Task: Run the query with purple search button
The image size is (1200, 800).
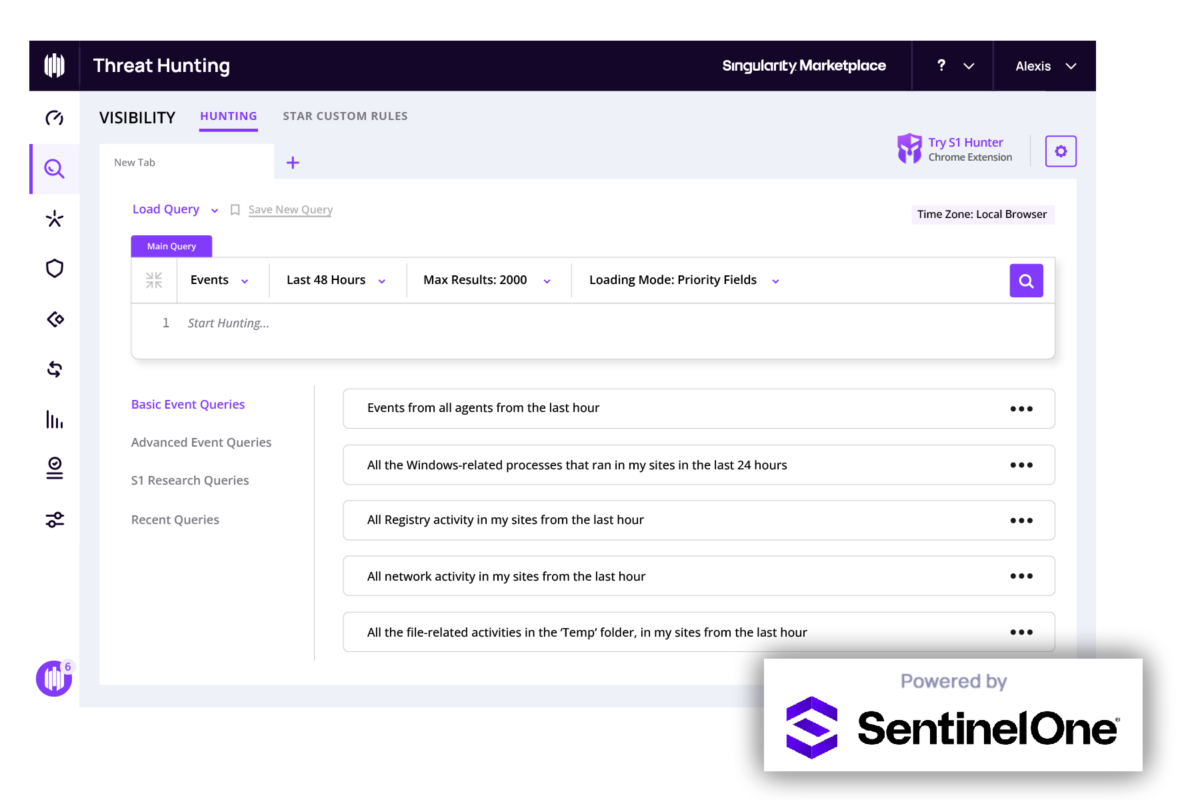Action: (1026, 281)
